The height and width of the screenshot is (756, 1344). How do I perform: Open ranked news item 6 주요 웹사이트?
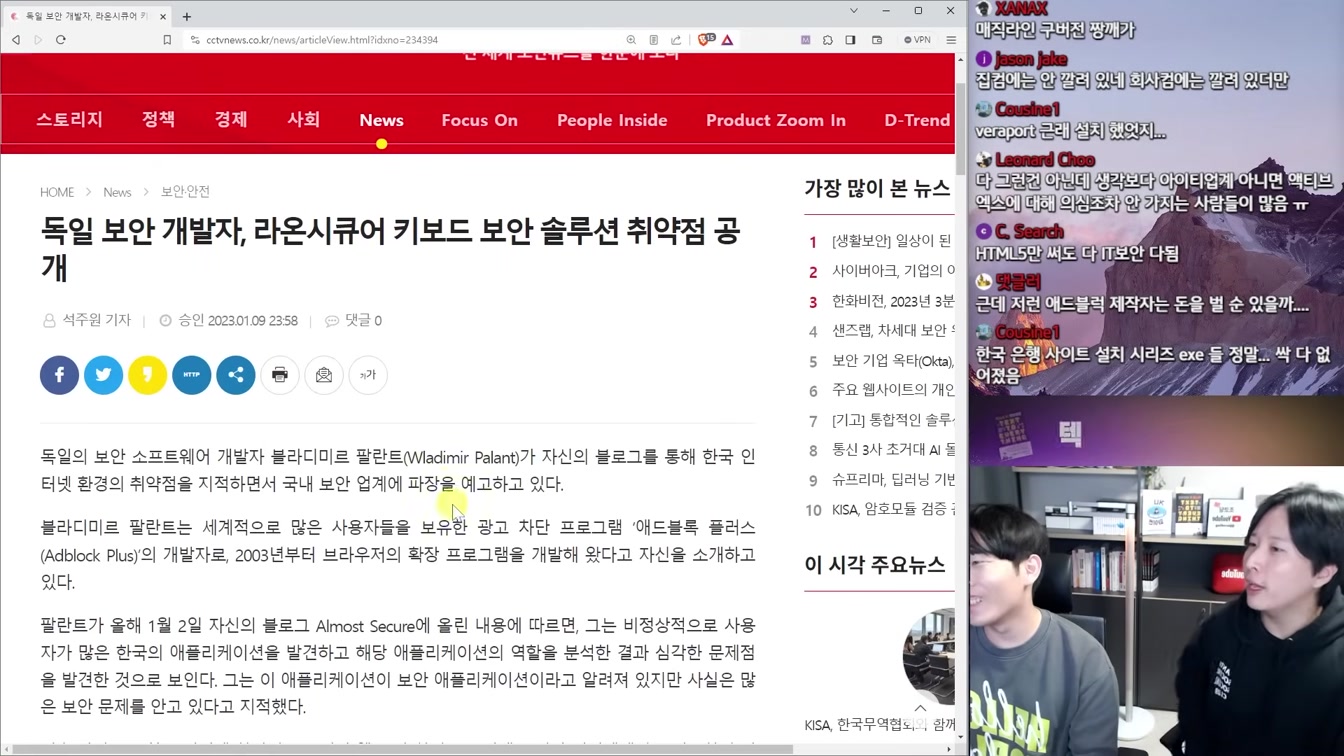pyautogui.click(x=881, y=390)
